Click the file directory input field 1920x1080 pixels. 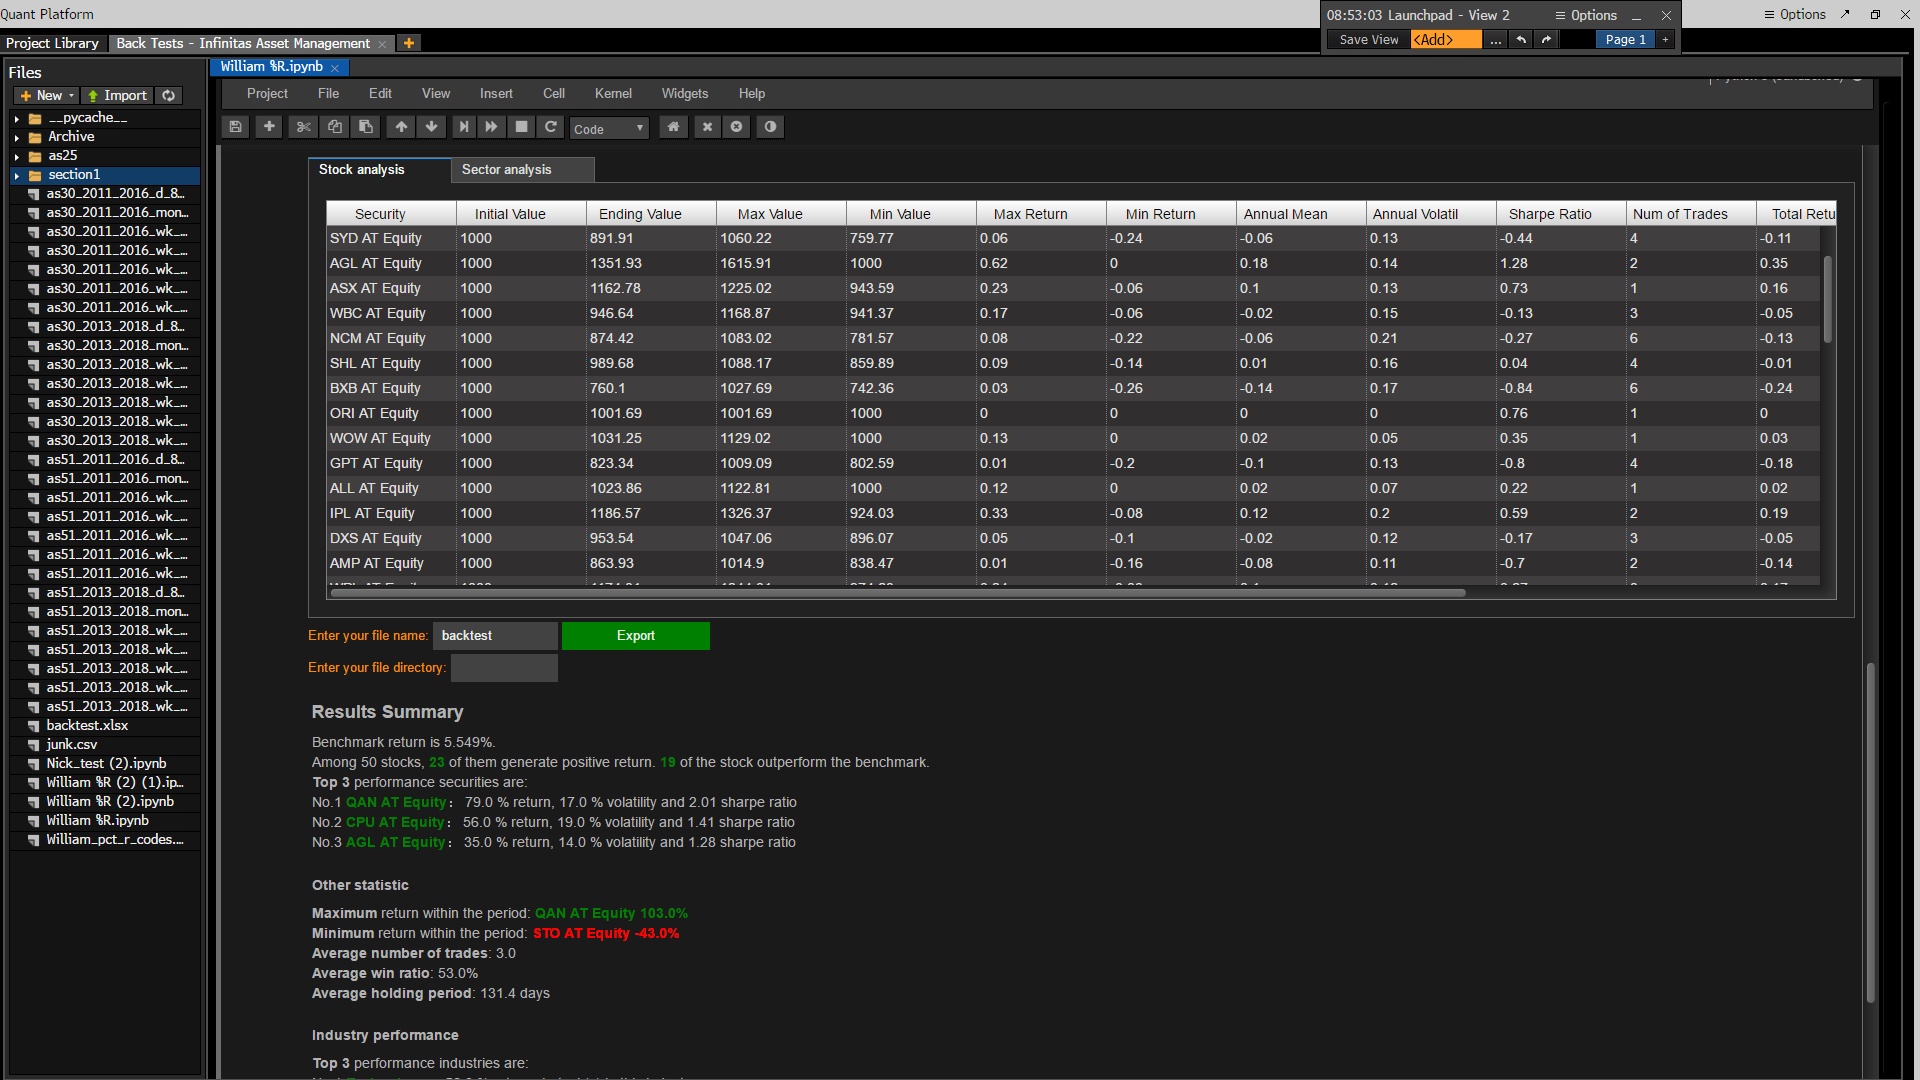coord(504,668)
